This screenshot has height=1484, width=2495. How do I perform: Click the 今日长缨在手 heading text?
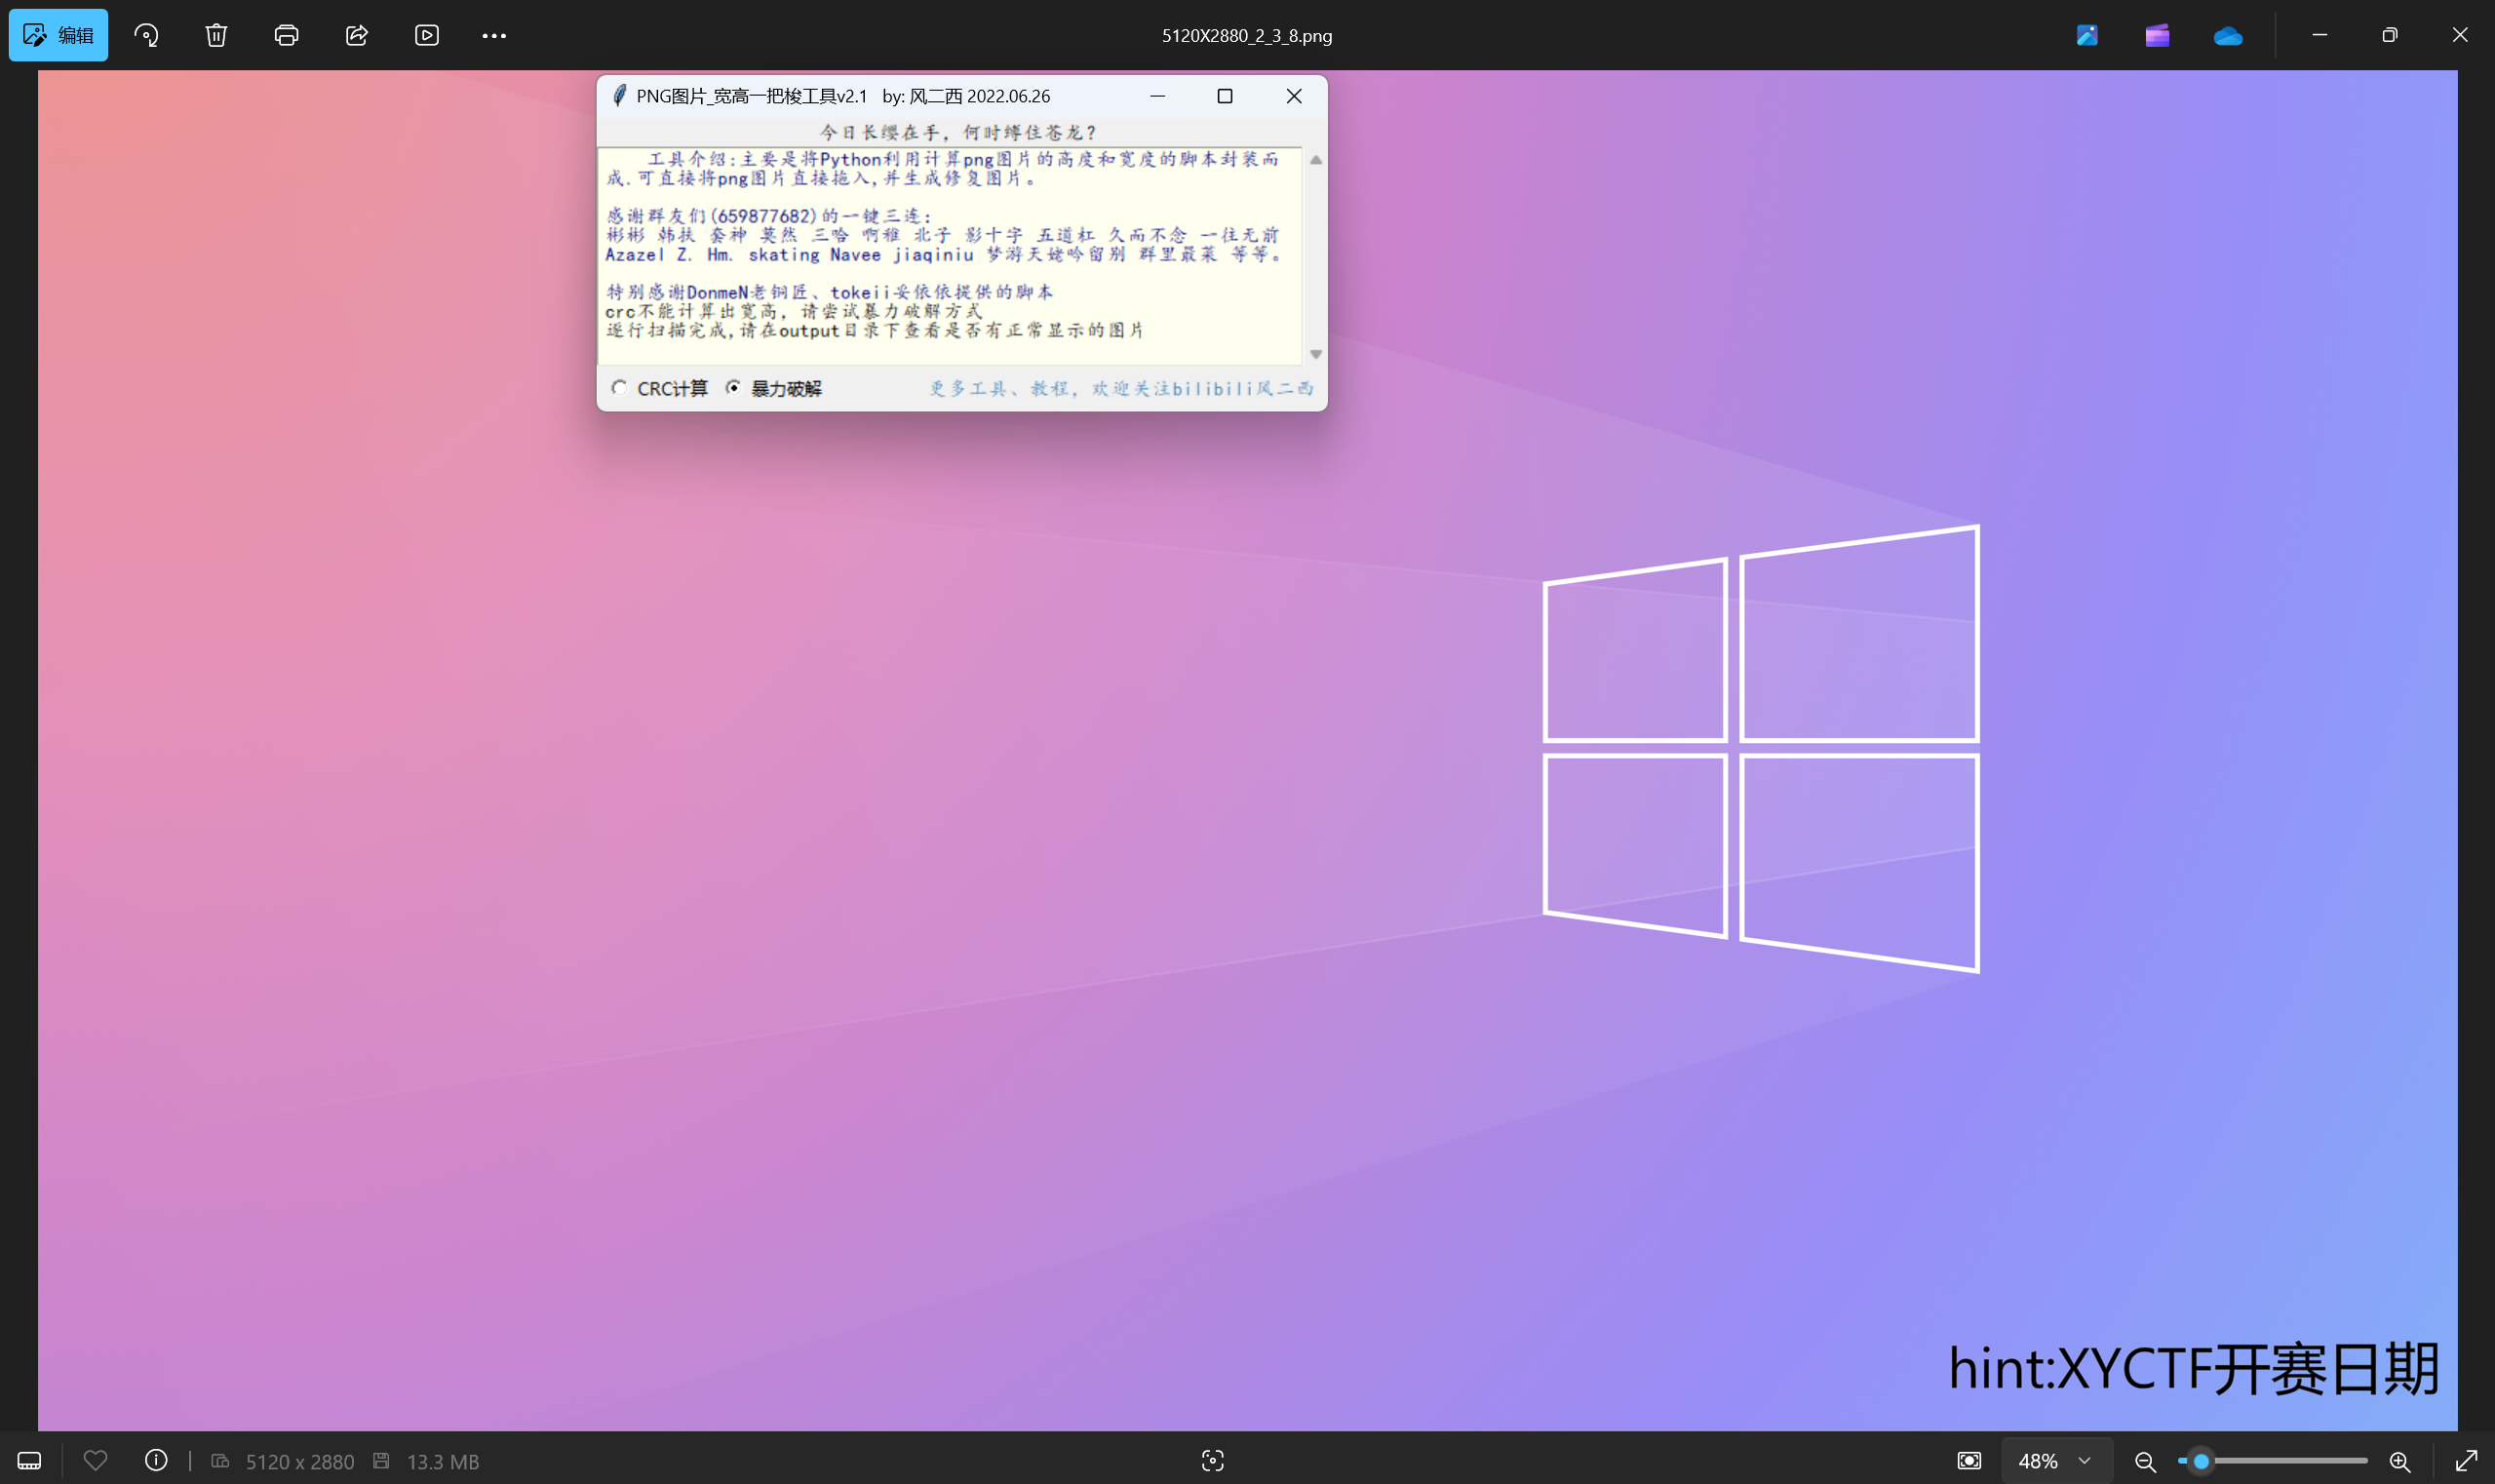pos(958,132)
